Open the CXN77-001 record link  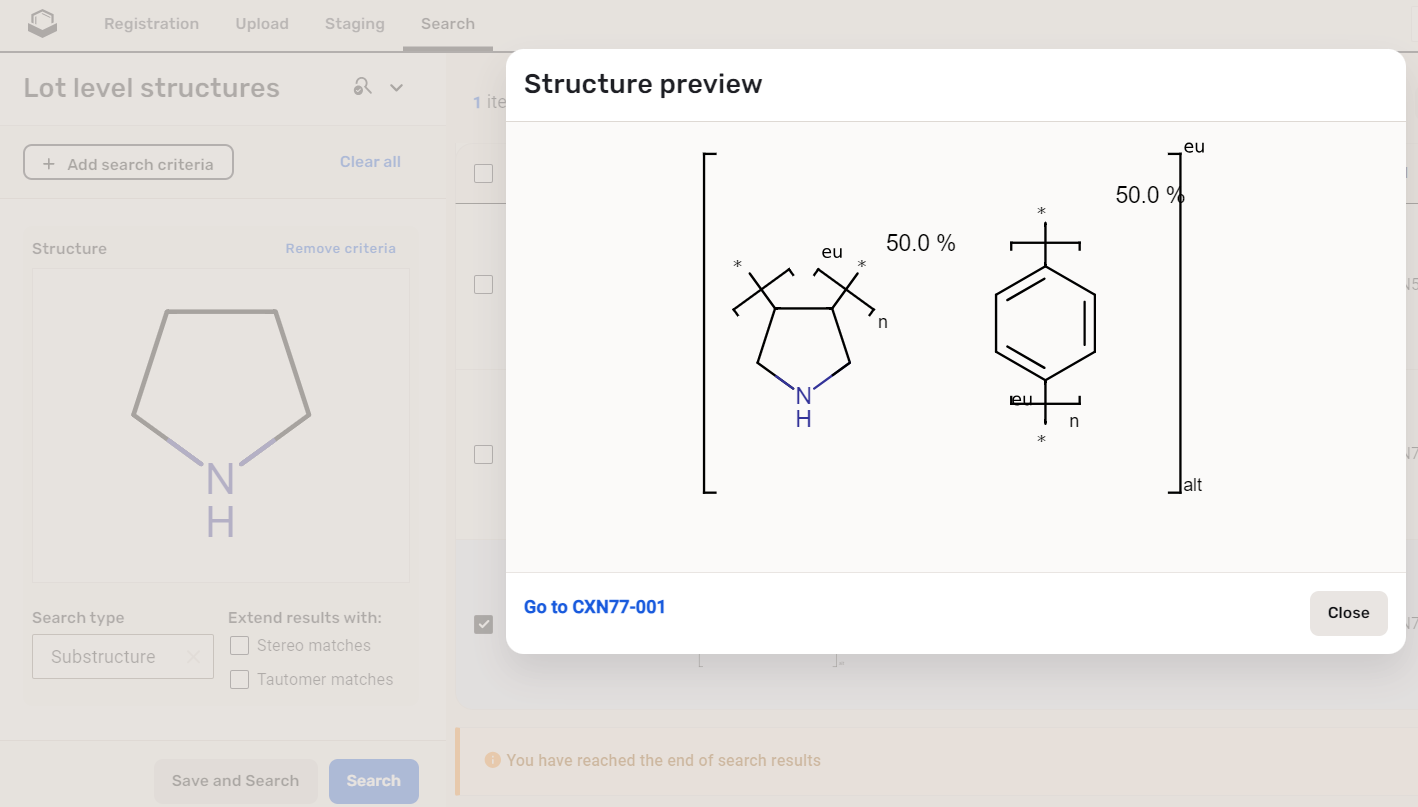(x=594, y=606)
